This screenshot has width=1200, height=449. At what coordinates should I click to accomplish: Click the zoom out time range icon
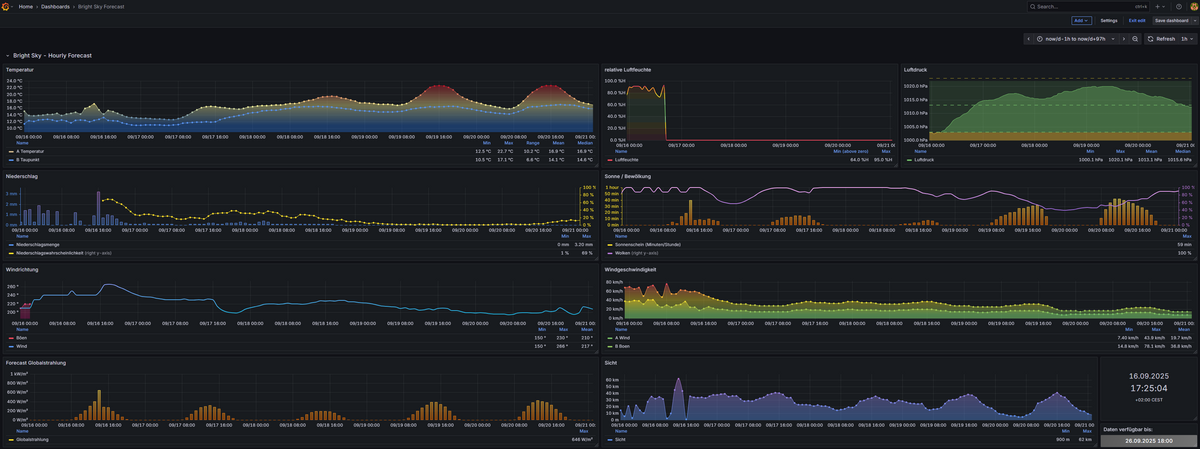pyautogui.click(x=1135, y=38)
